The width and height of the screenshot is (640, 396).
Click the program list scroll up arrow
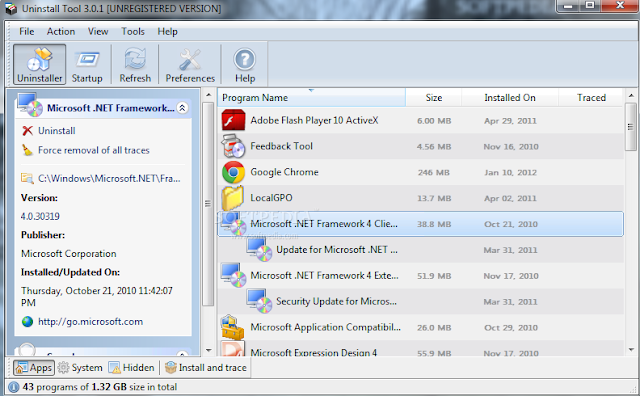coord(631,96)
